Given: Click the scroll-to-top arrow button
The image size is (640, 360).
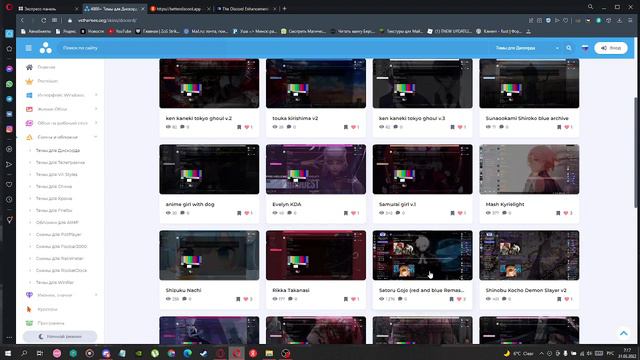Looking at the screenshot, I should 624,333.
